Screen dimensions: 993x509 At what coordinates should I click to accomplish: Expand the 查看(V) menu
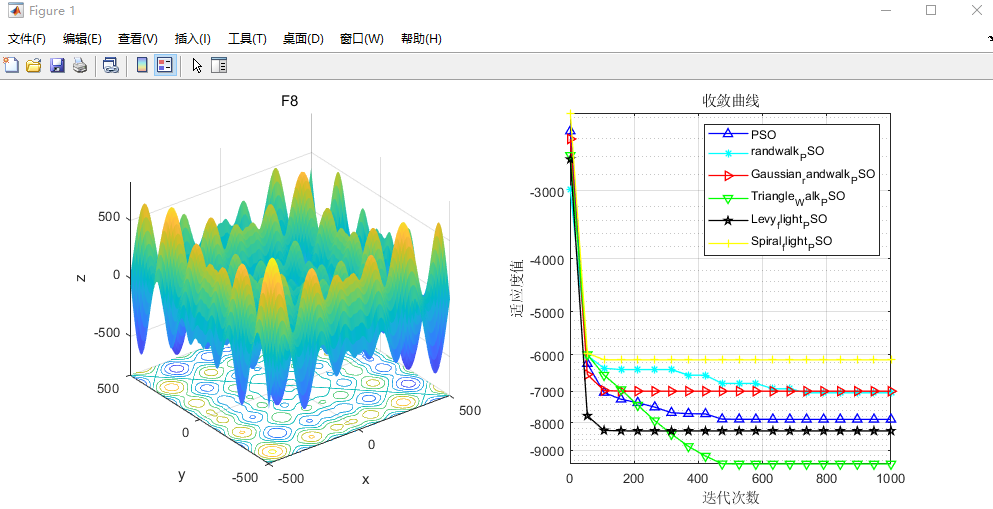click(138, 39)
